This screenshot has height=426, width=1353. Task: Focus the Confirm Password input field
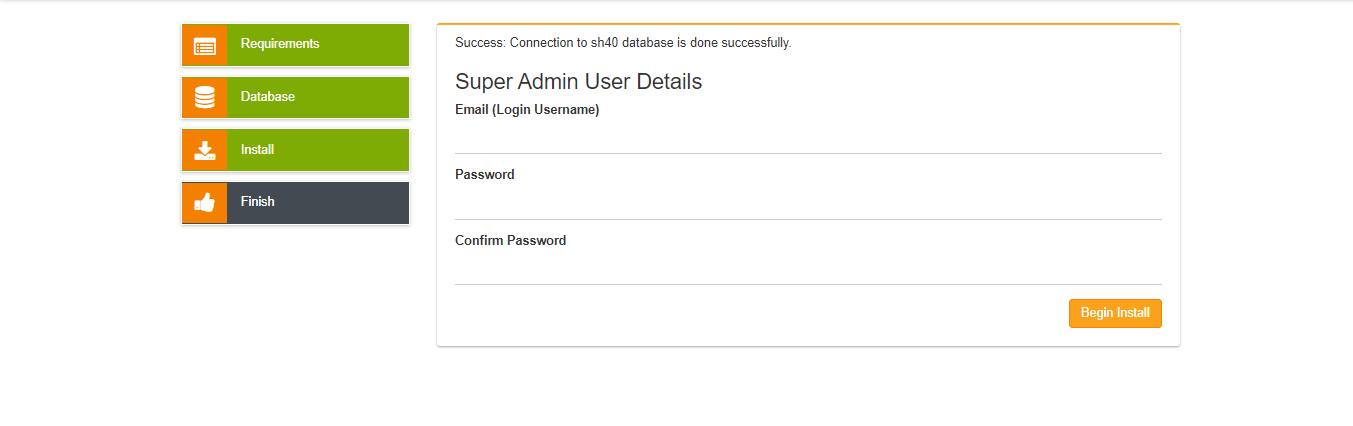point(808,269)
